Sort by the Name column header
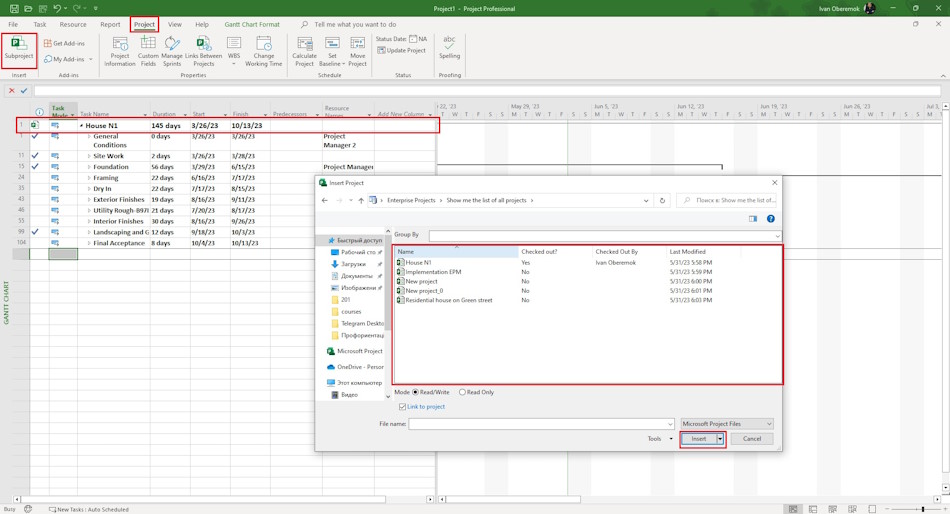 (457, 252)
